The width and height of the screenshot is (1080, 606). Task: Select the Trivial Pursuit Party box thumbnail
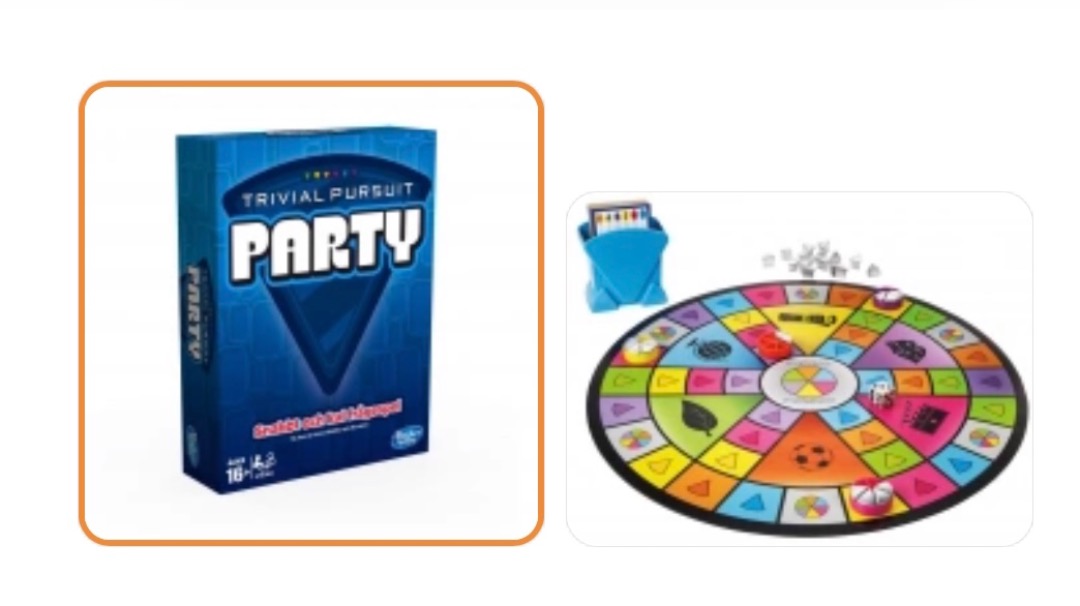click(311, 313)
